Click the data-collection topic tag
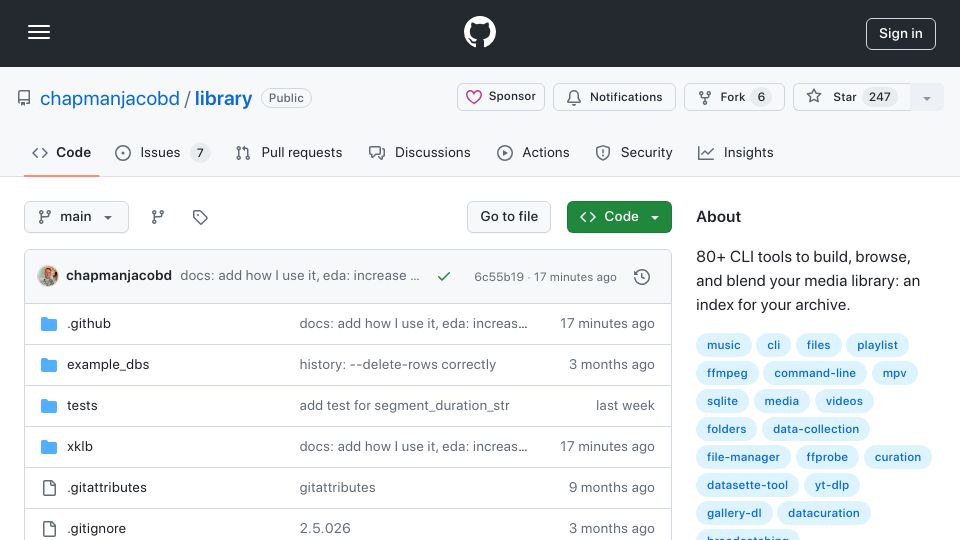Viewport: 960px width, 540px height. [x=816, y=429]
